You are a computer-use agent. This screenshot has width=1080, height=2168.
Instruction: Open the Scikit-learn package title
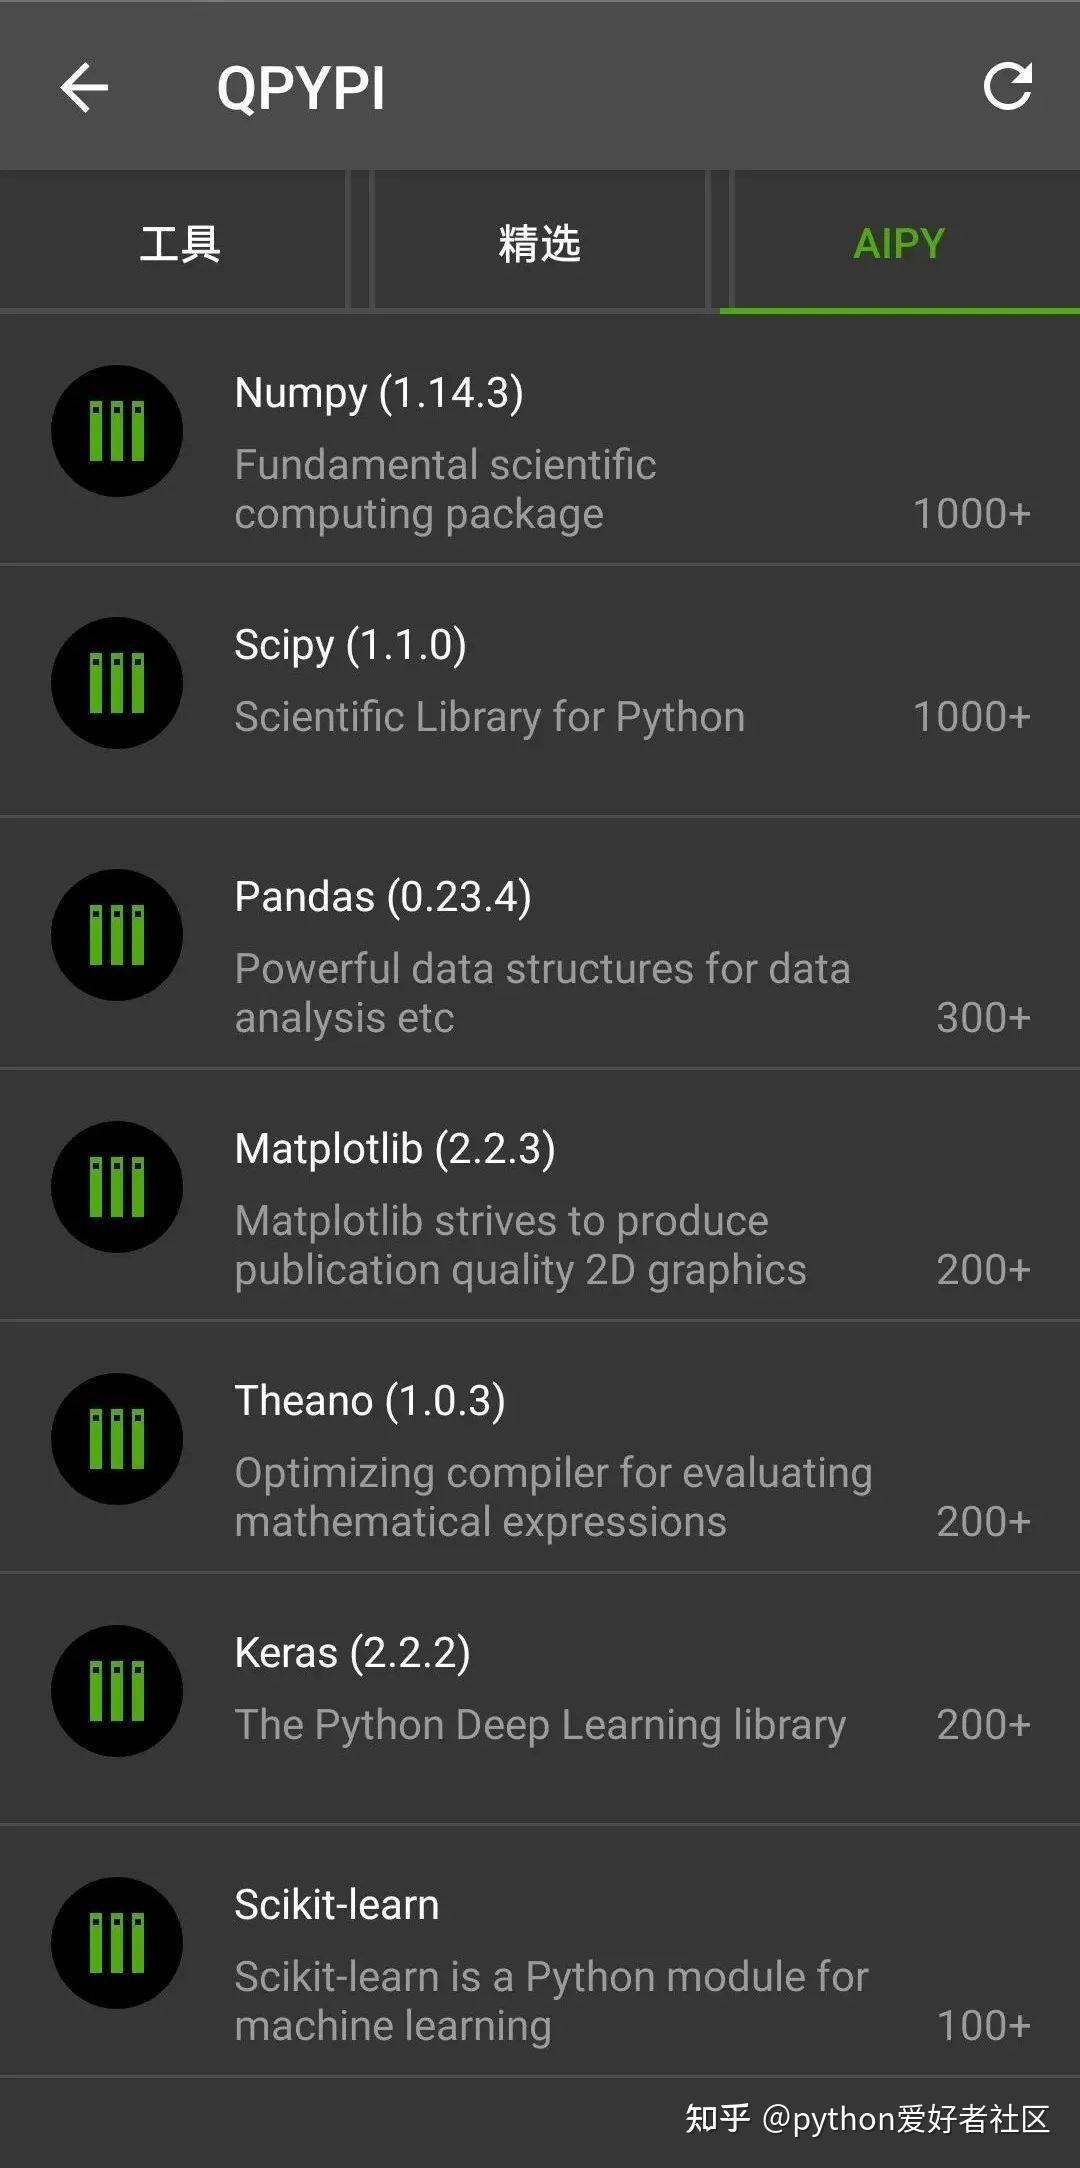point(337,1905)
